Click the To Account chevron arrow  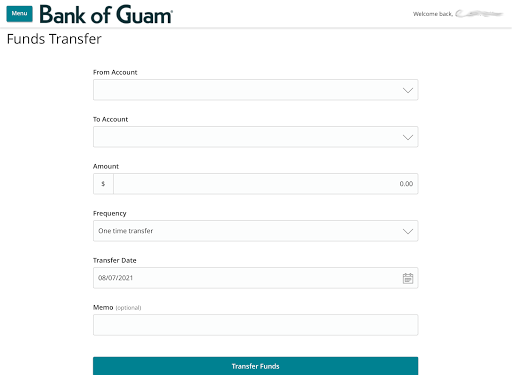[408, 137]
